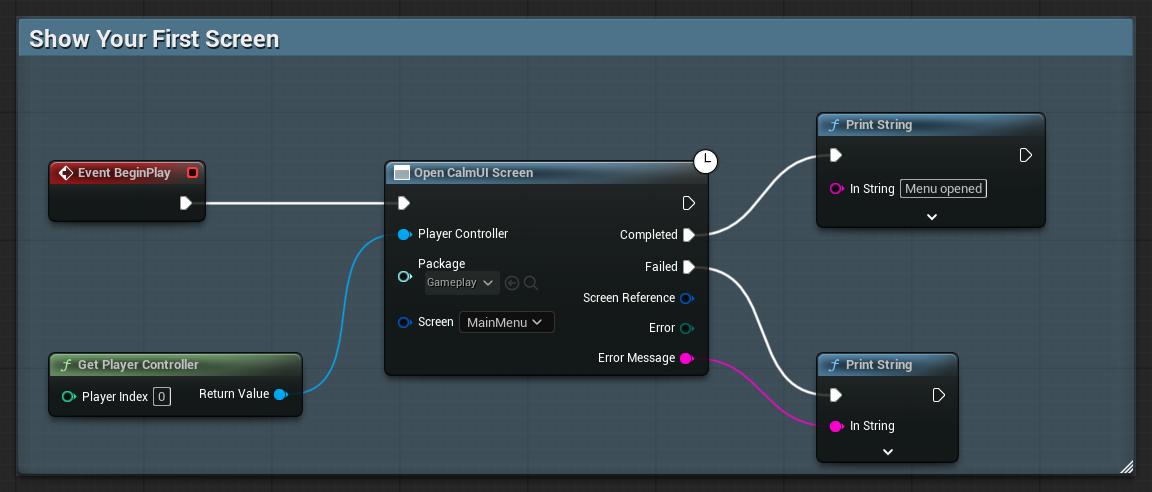Open the Screen MainMenu dropdown

point(507,322)
